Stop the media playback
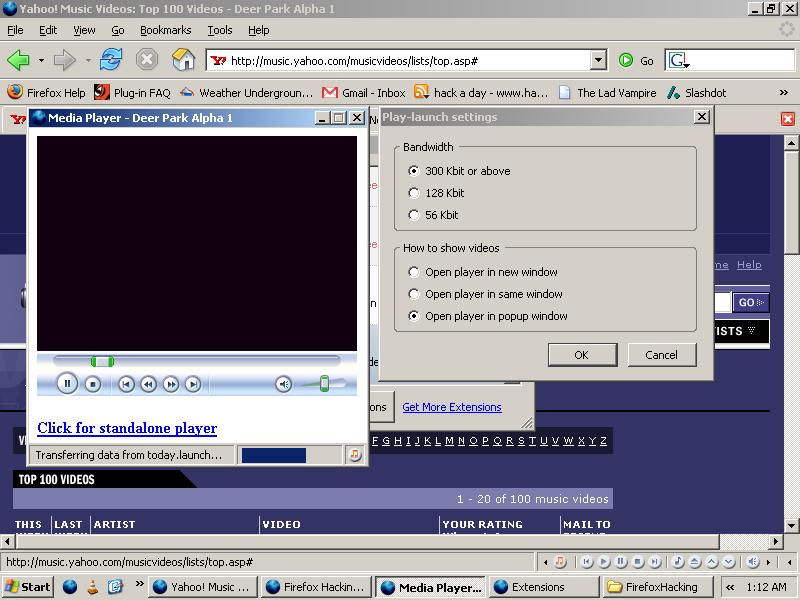Viewport: 800px width, 600px height. tap(93, 383)
